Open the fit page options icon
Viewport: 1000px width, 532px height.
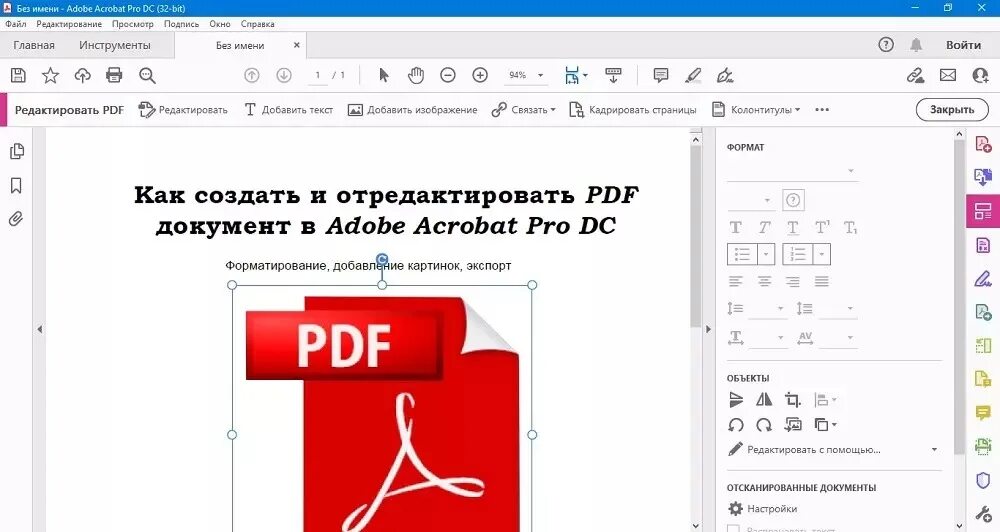tap(575, 75)
